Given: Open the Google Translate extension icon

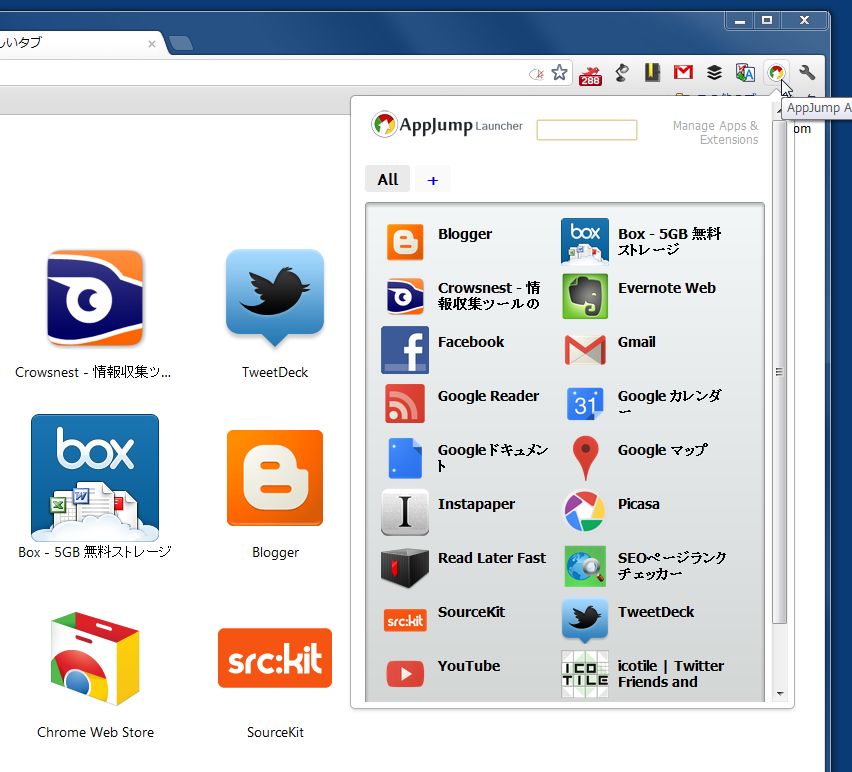Looking at the screenshot, I should tap(745, 72).
